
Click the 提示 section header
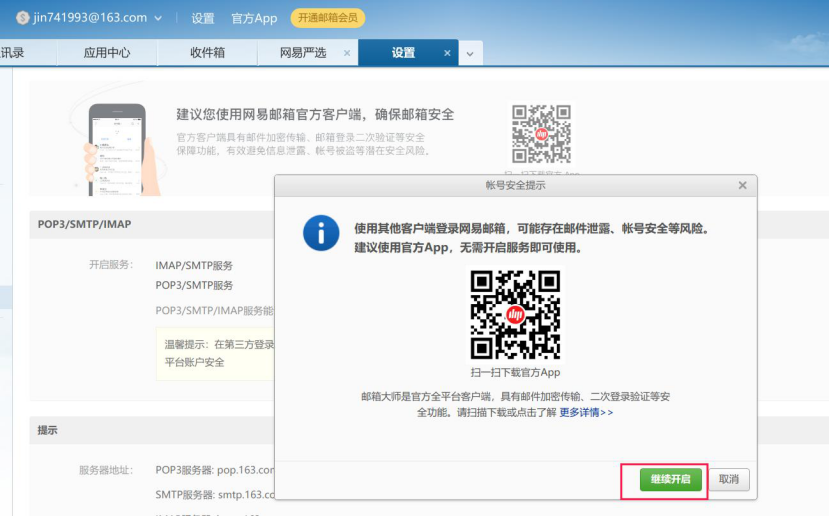[47, 430]
